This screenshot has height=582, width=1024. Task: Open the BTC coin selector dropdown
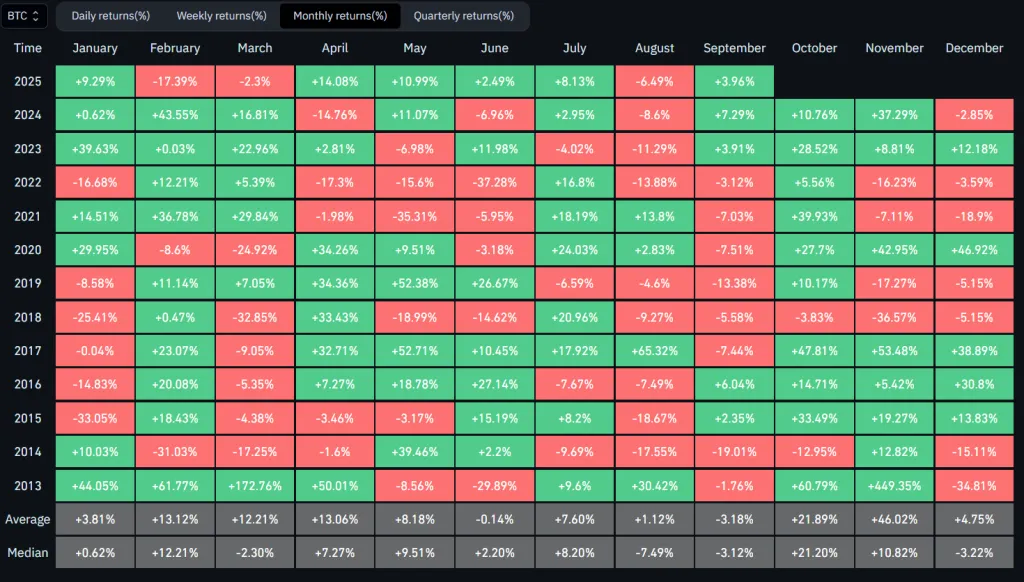pyautogui.click(x=26, y=16)
